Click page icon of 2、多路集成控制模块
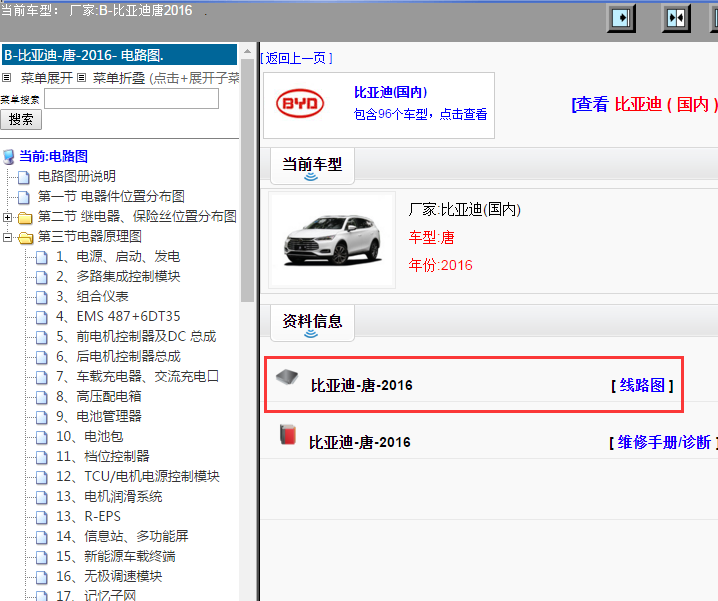The height and width of the screenshot is (601, 718). [42, 277]
